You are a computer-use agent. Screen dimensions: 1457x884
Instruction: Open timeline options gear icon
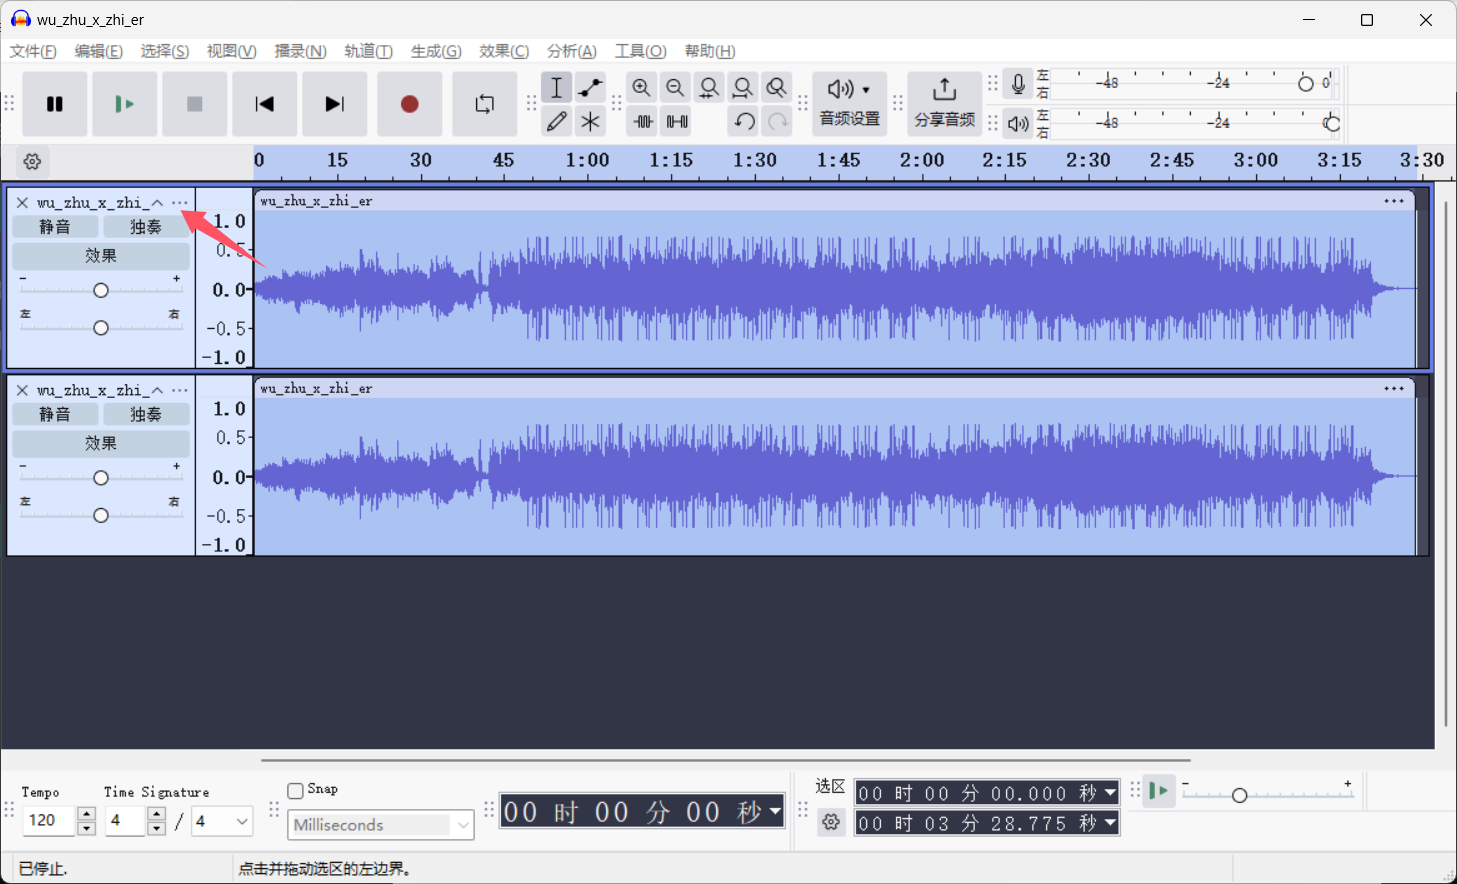coord(32,161)
